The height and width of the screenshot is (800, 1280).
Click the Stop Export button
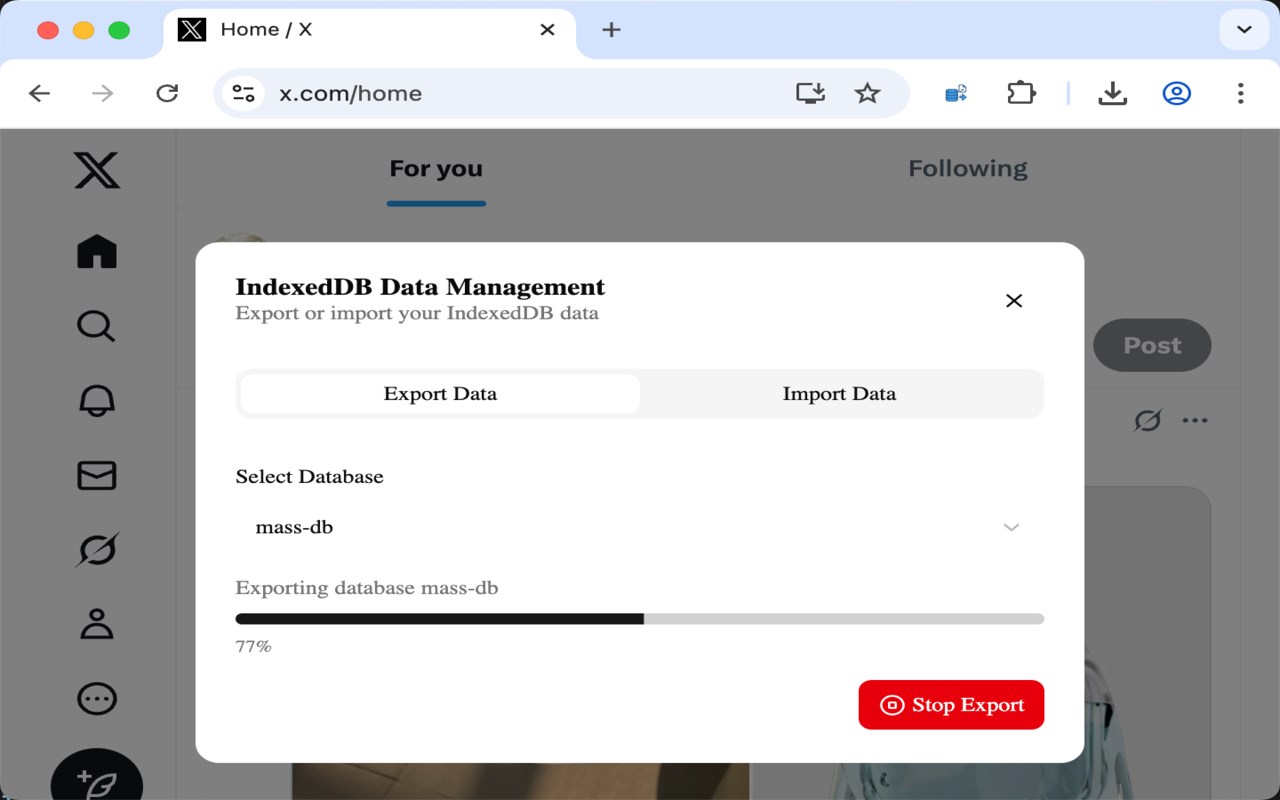[x=951, y=705]
